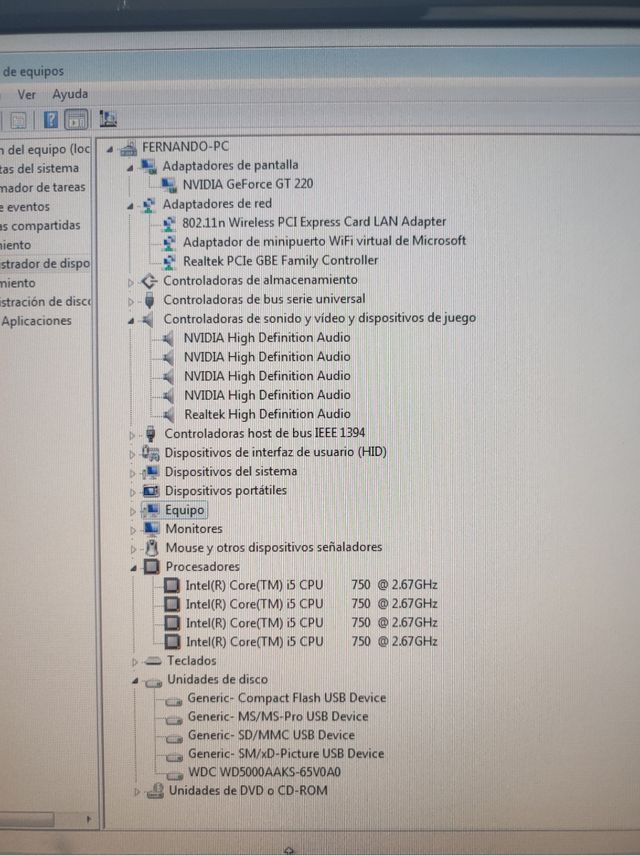The height and width of the screenshot is (855, 640).
Task: Click the keyboard icon for Teclados
Action: tap(153, 661)
